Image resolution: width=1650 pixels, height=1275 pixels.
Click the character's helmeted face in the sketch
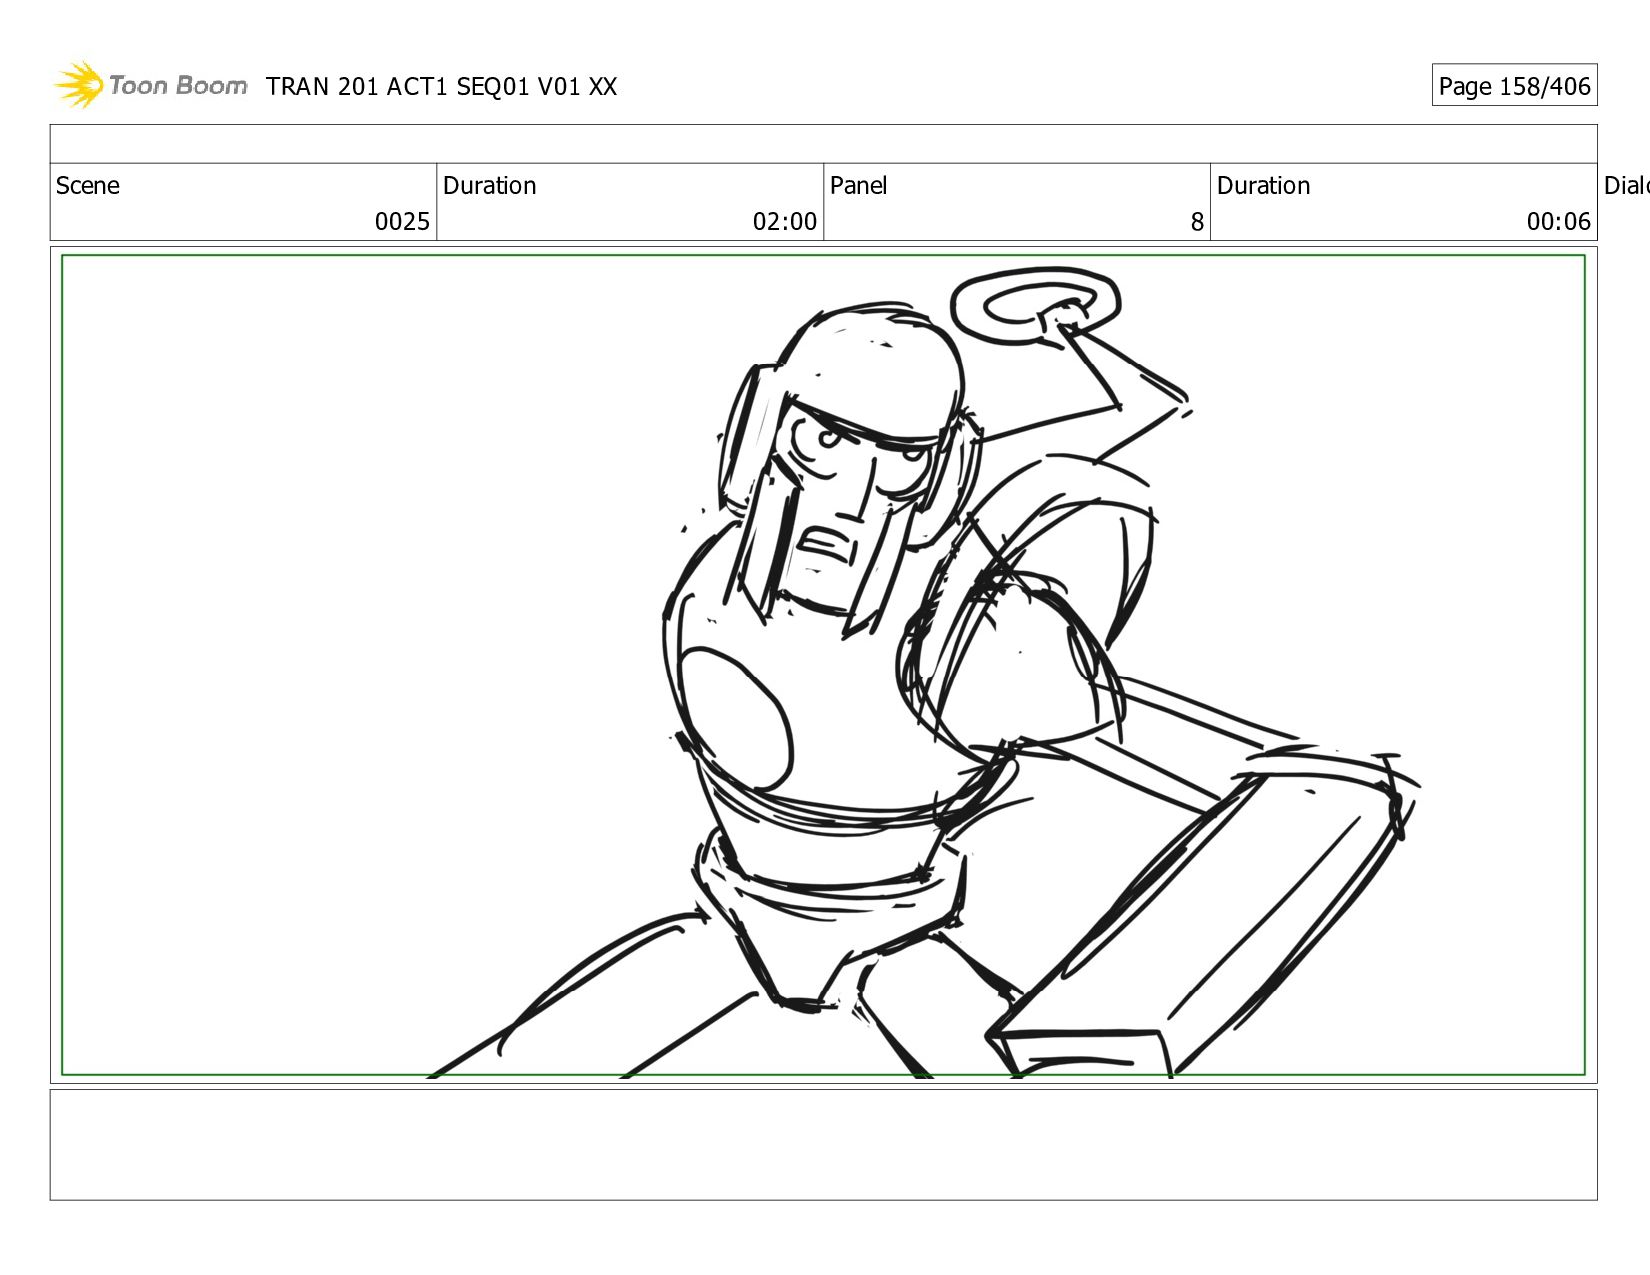tap(850, 490)
